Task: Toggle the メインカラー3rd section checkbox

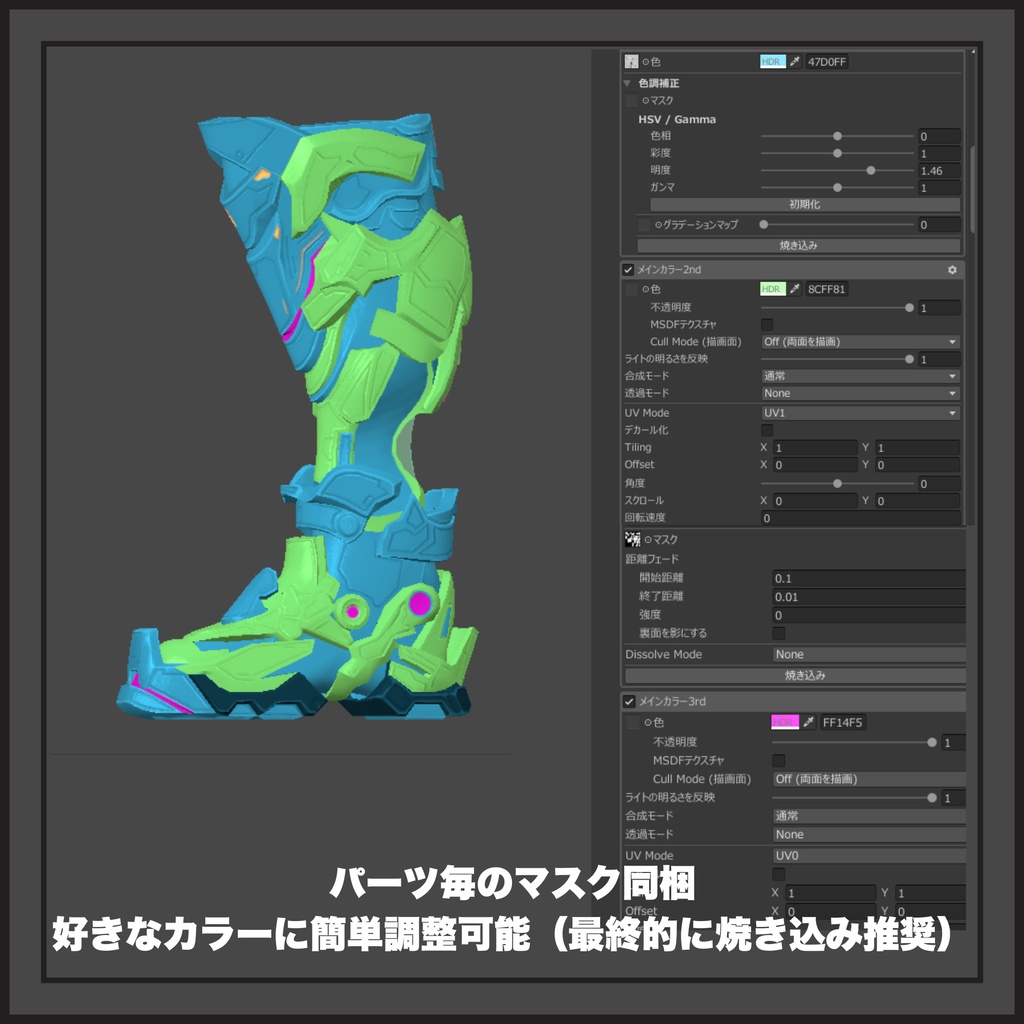Action: pyautogui.click(x=630, y=700)
